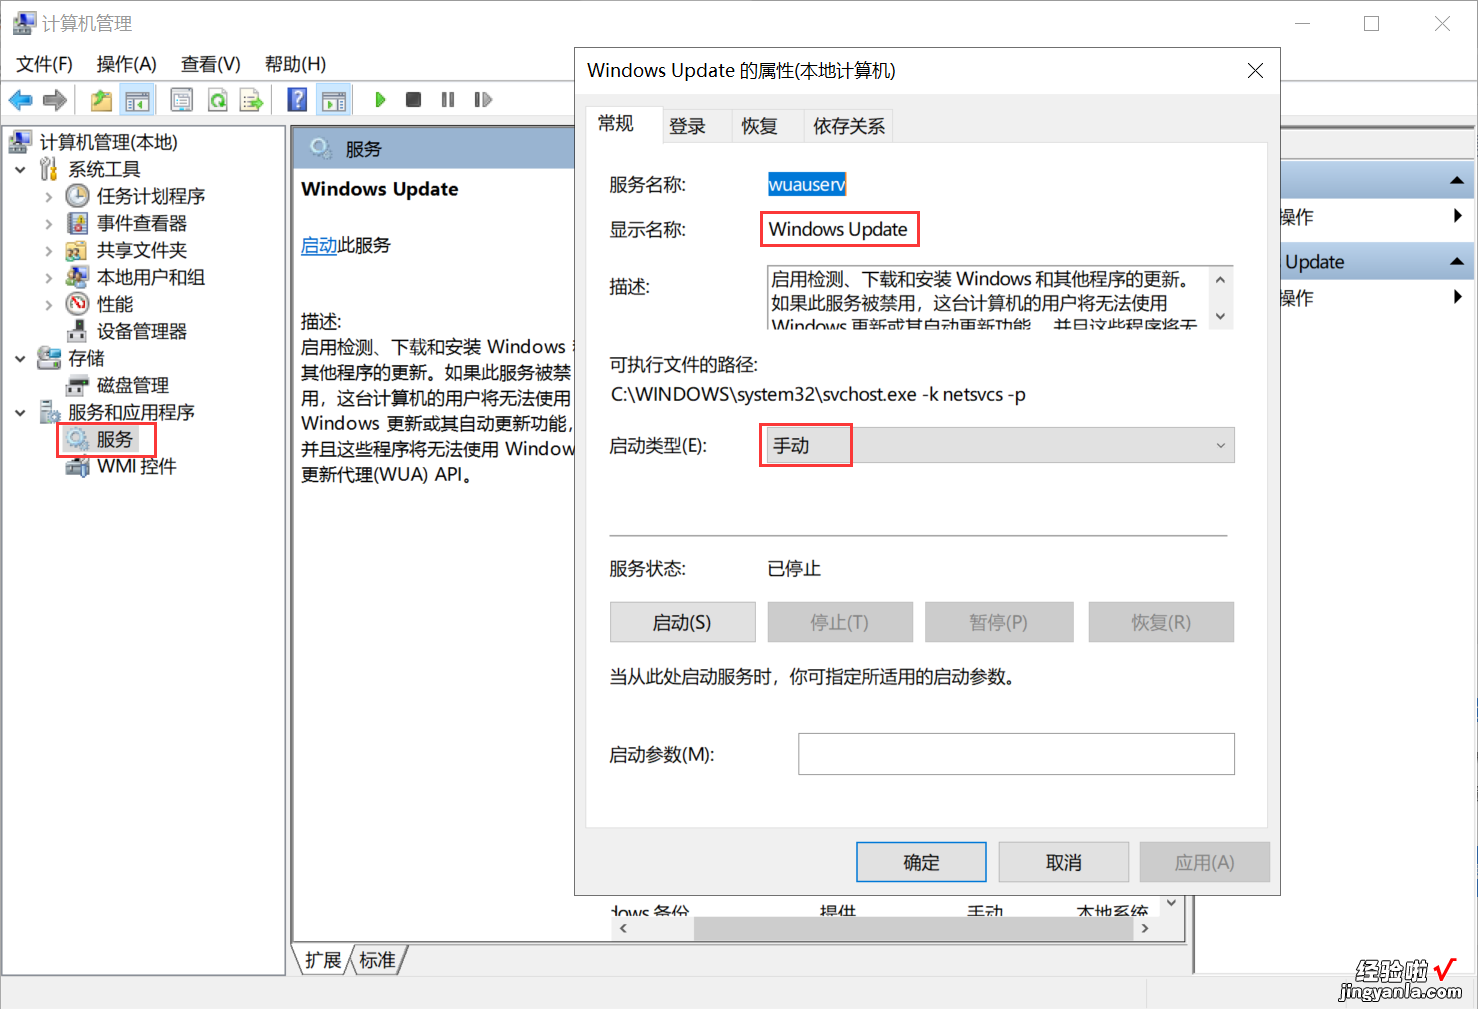This screenshot has height=1009, width=1478.
Task: Collapse the 服务和应用程序 tree node
Action: coord(20,413)
